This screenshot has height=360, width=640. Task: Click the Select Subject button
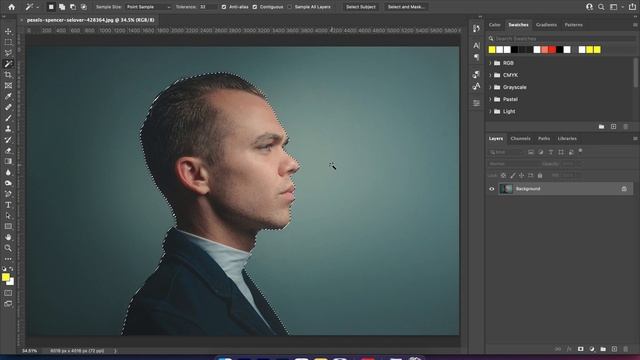pyautogui.click(x=361, y=7)
